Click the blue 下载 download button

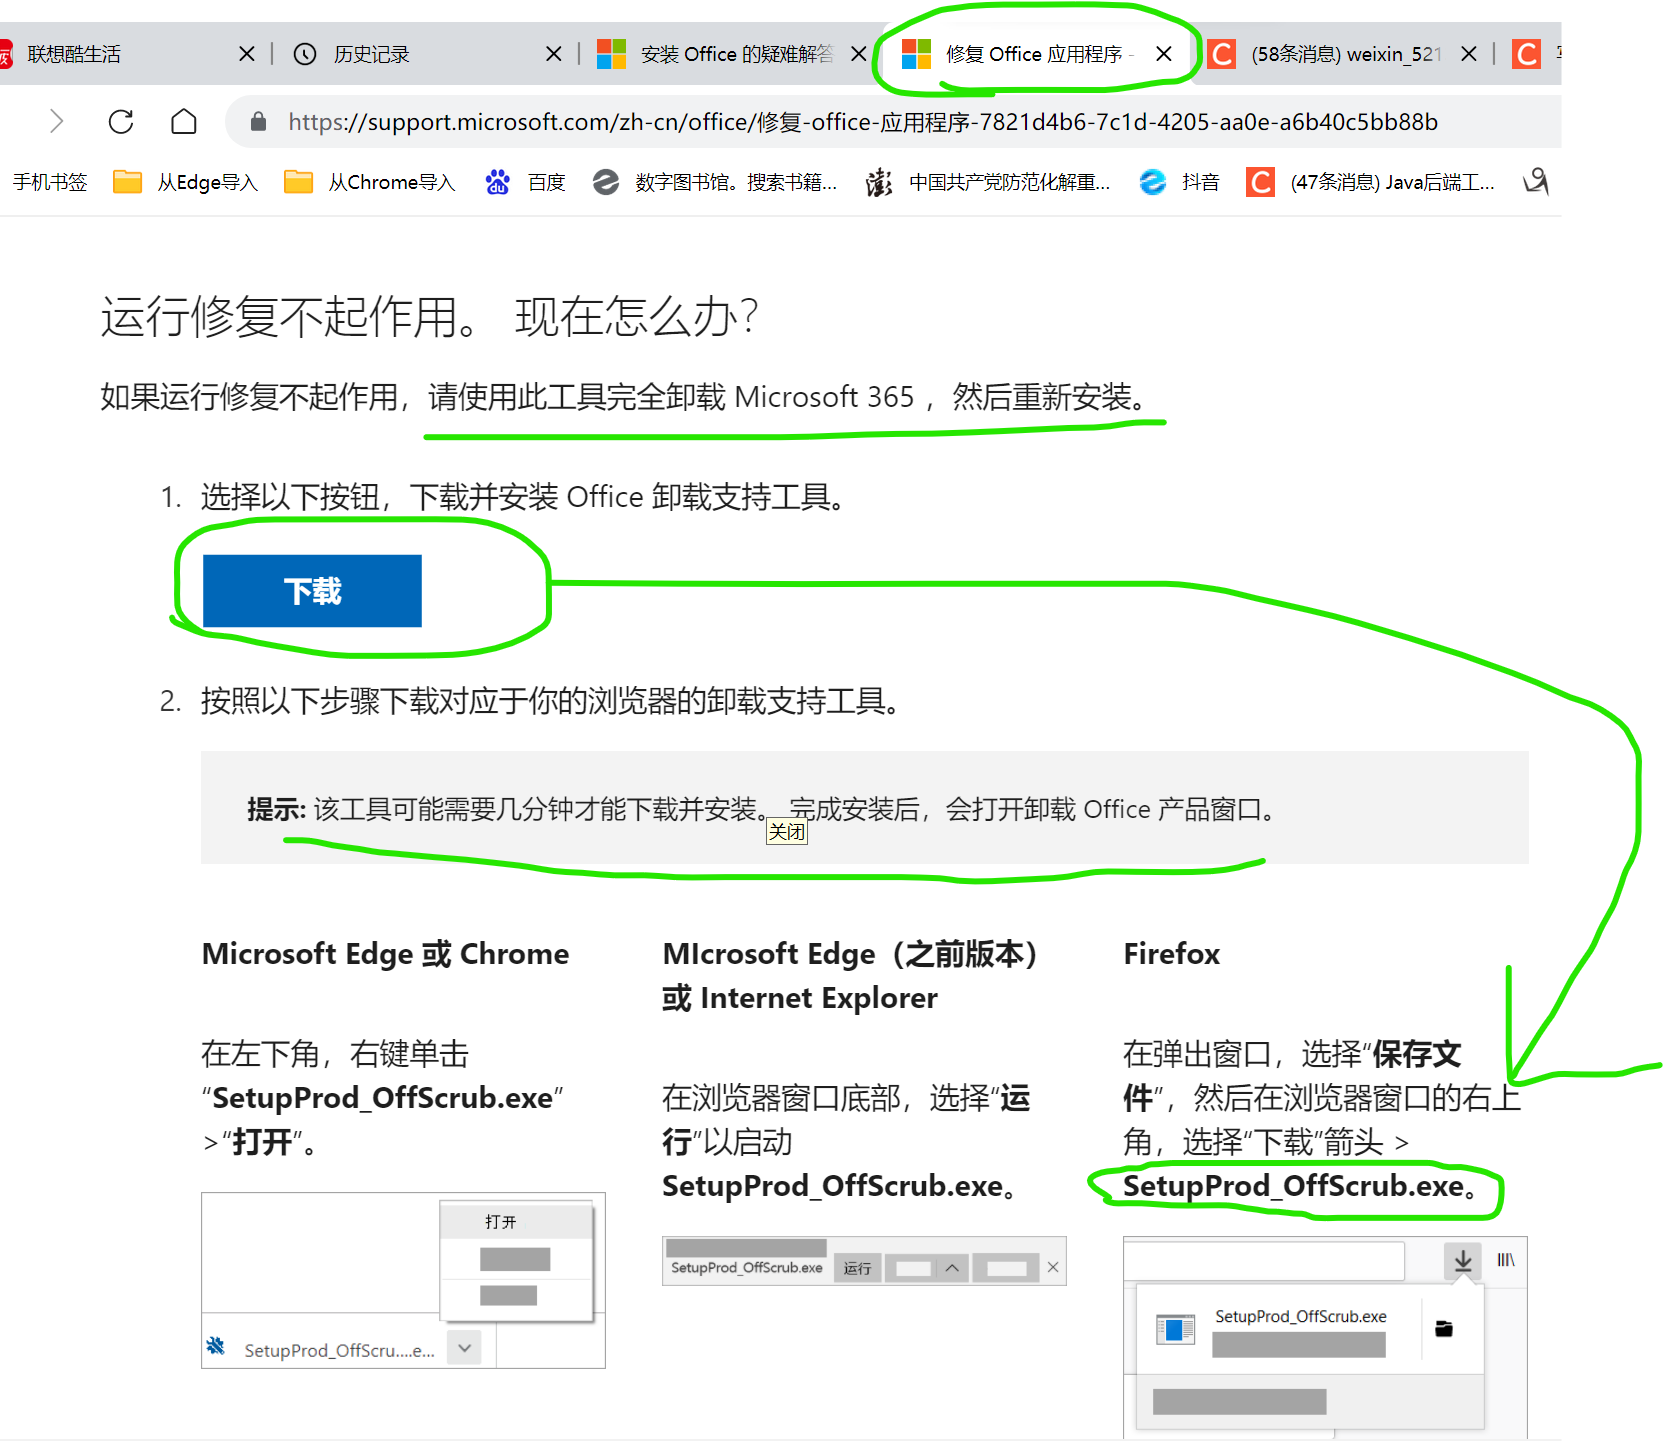pyautogui.click(x=312, y=591)
